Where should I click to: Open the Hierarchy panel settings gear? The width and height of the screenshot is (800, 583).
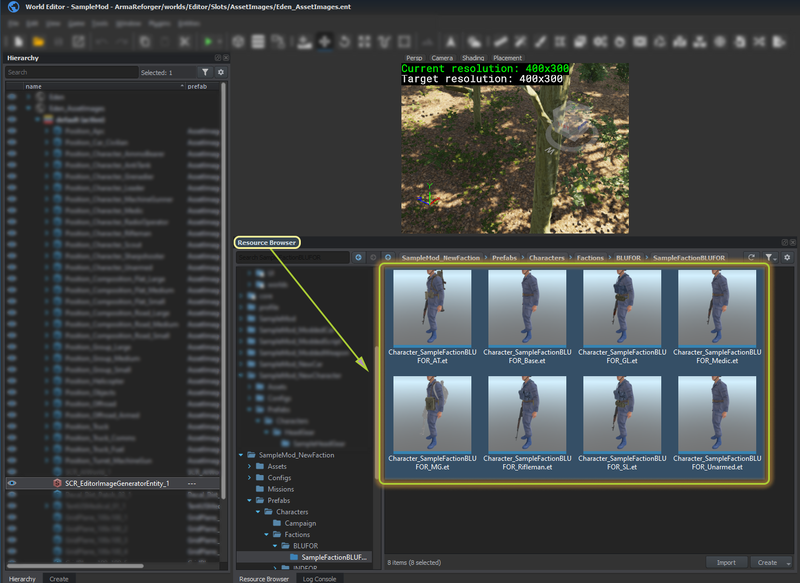click(221, 72)
